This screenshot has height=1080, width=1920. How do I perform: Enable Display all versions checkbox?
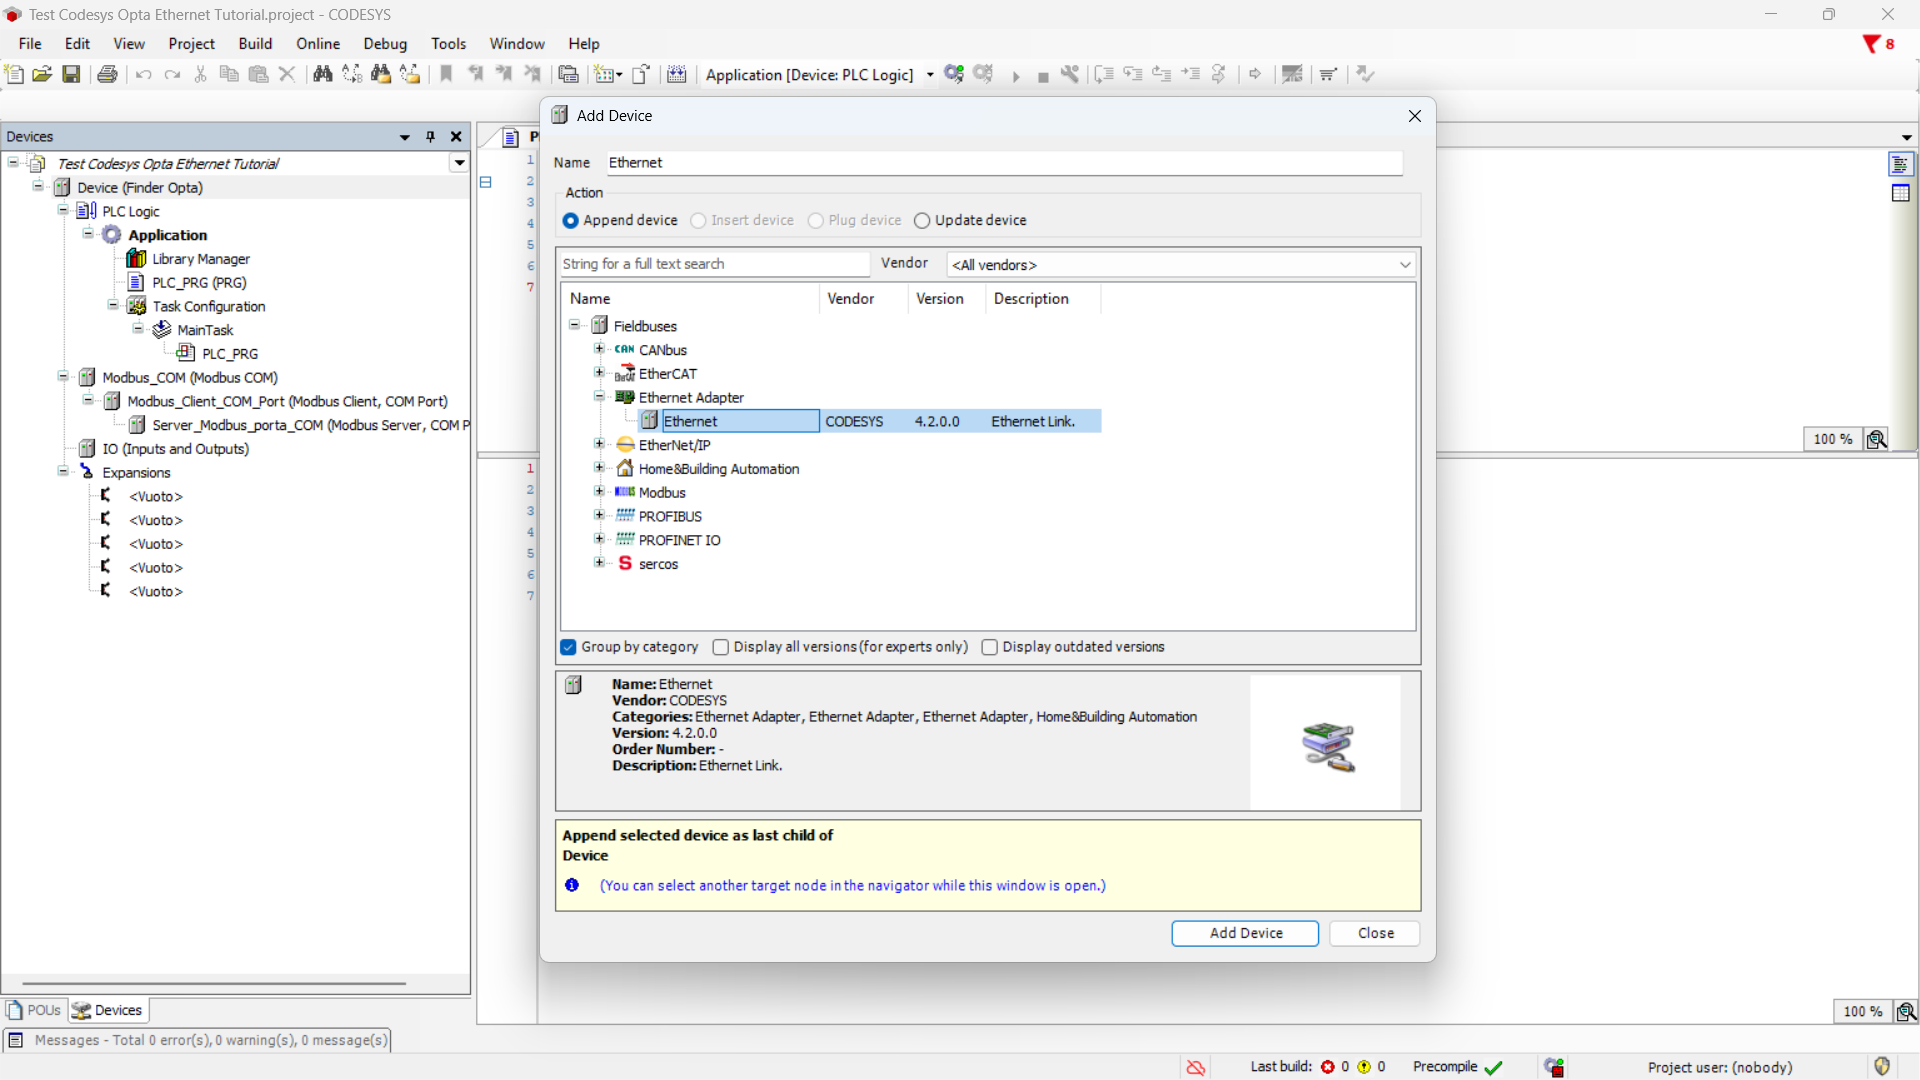click(720, 647)
